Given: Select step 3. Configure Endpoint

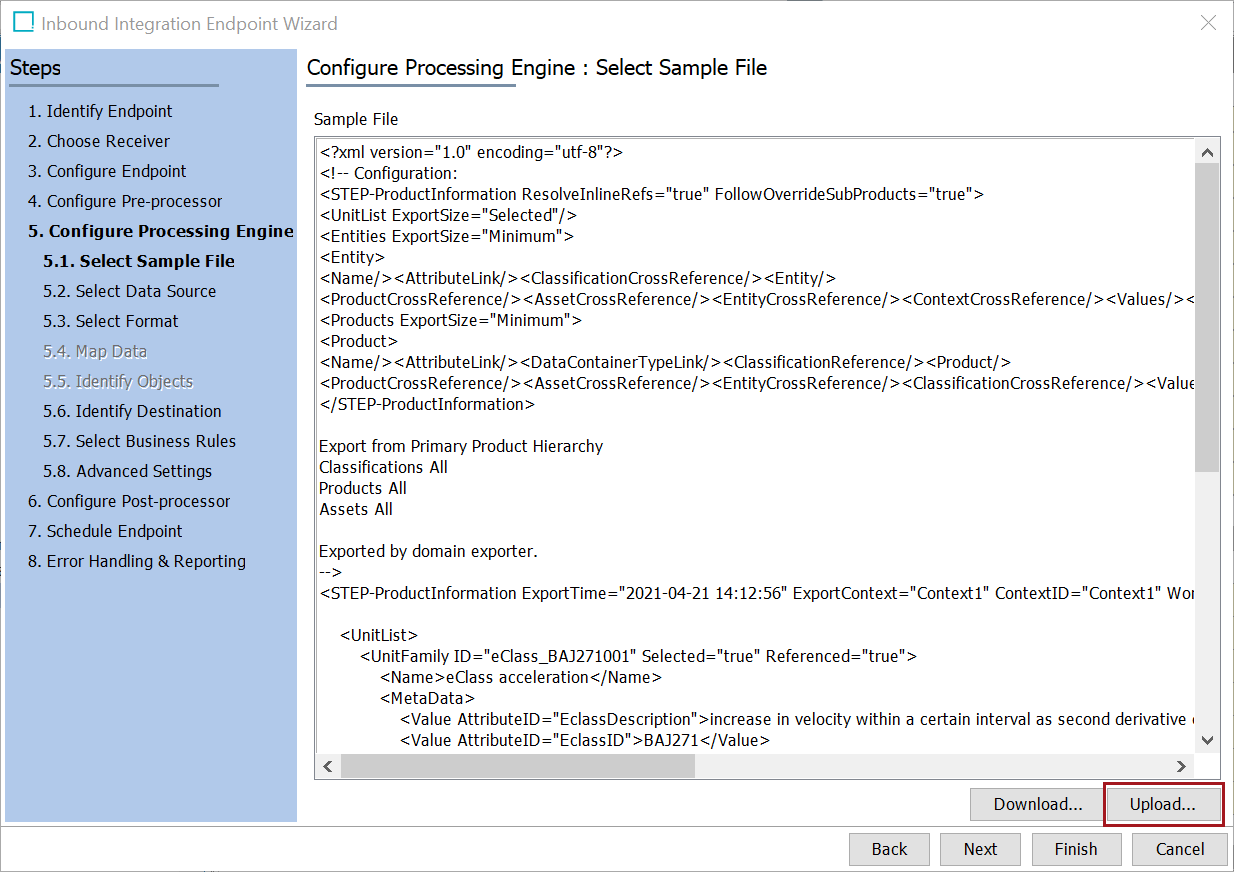Looking at the screenshot, I should (107, 171).
